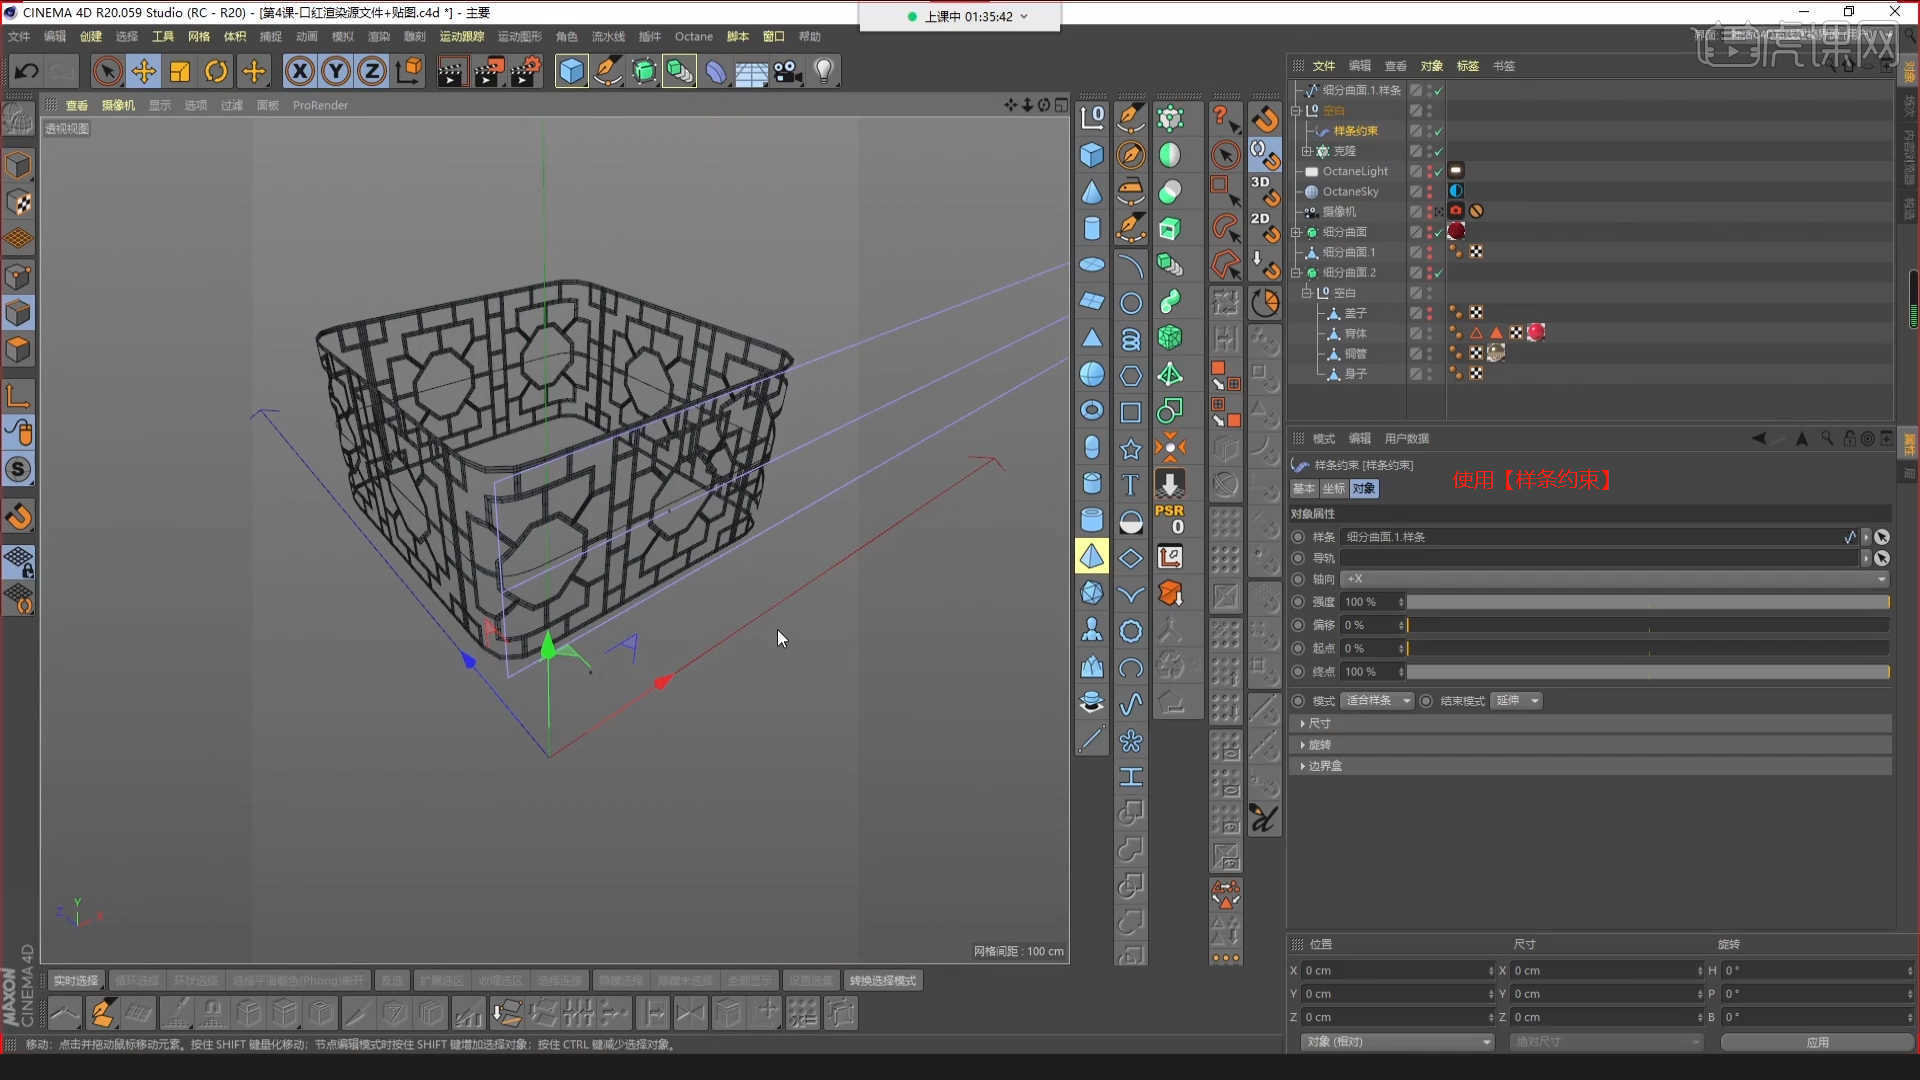Expand the 细分曲面 object tree
The image size is (1920, 1080).
coord(1296,232)
